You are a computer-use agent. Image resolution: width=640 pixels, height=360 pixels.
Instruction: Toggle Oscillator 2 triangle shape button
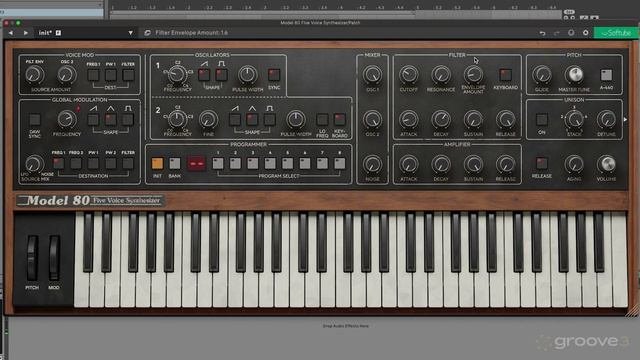[252, 120]
